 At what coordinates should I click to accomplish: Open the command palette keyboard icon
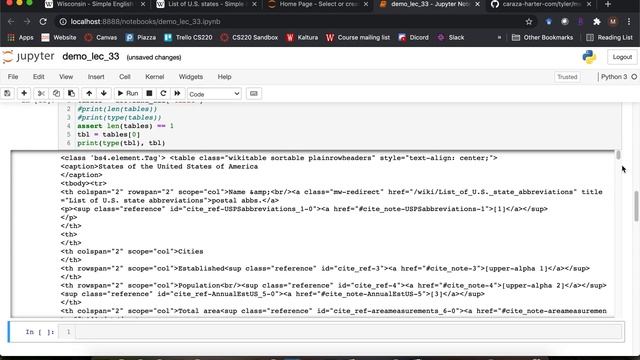tap(253, 93)
